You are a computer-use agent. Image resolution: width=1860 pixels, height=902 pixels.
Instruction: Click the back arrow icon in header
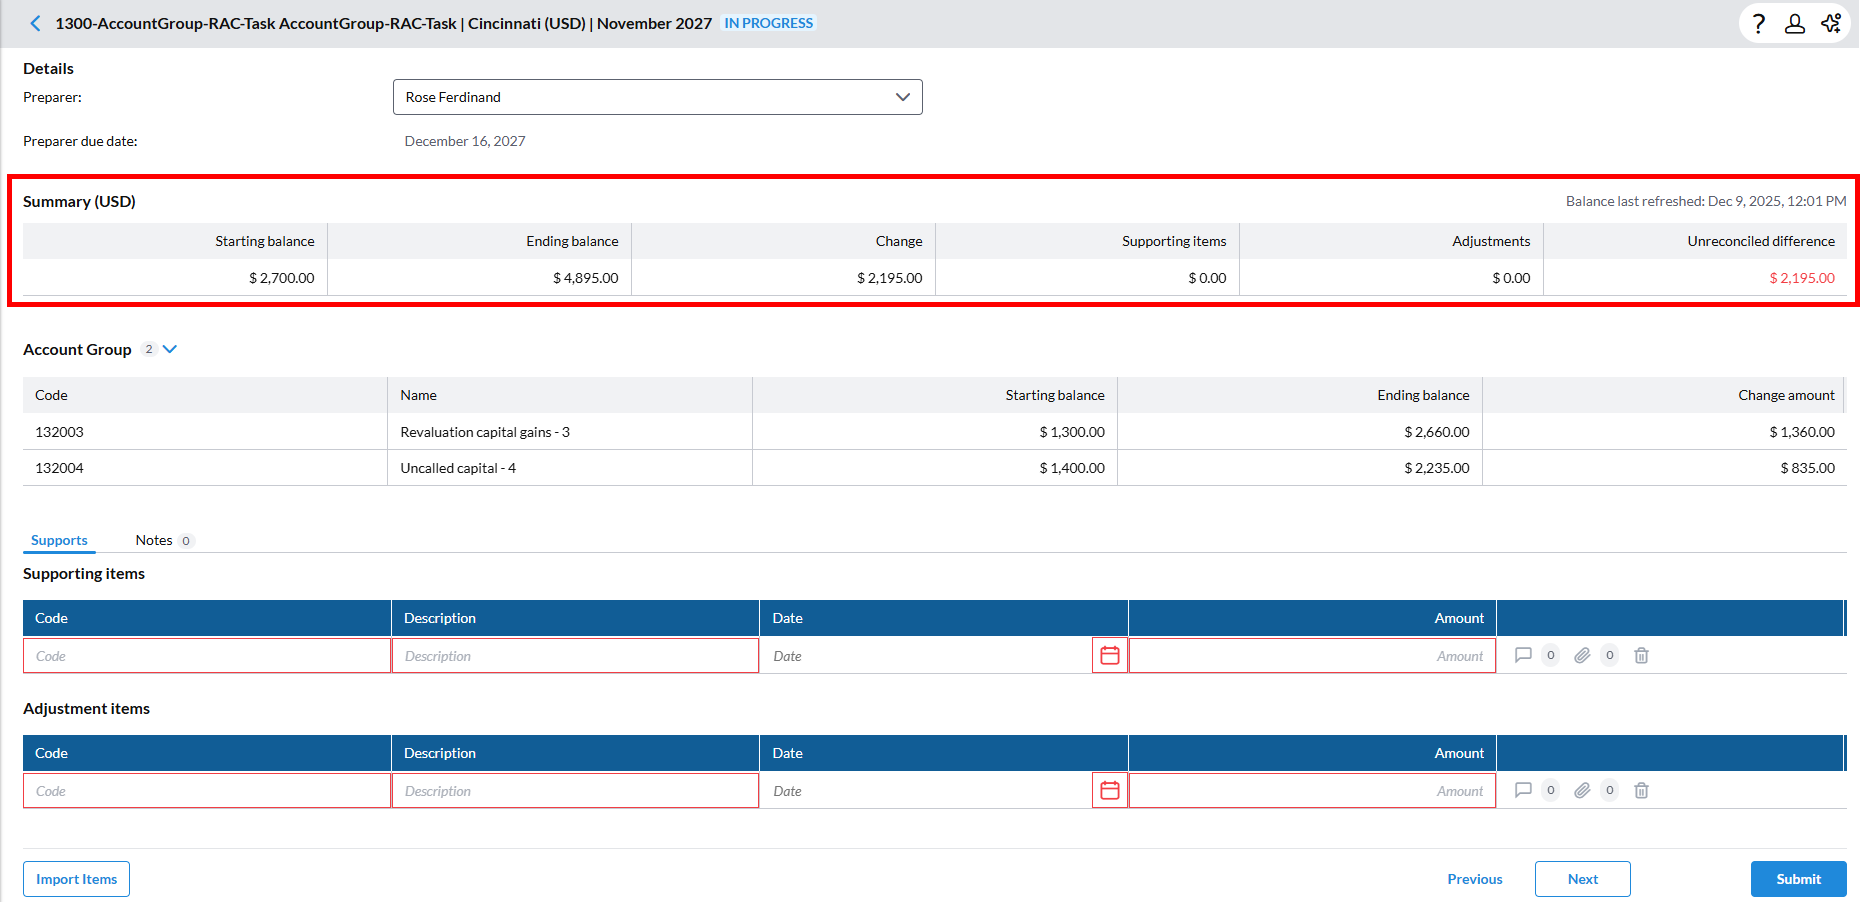tap(35, 23)
